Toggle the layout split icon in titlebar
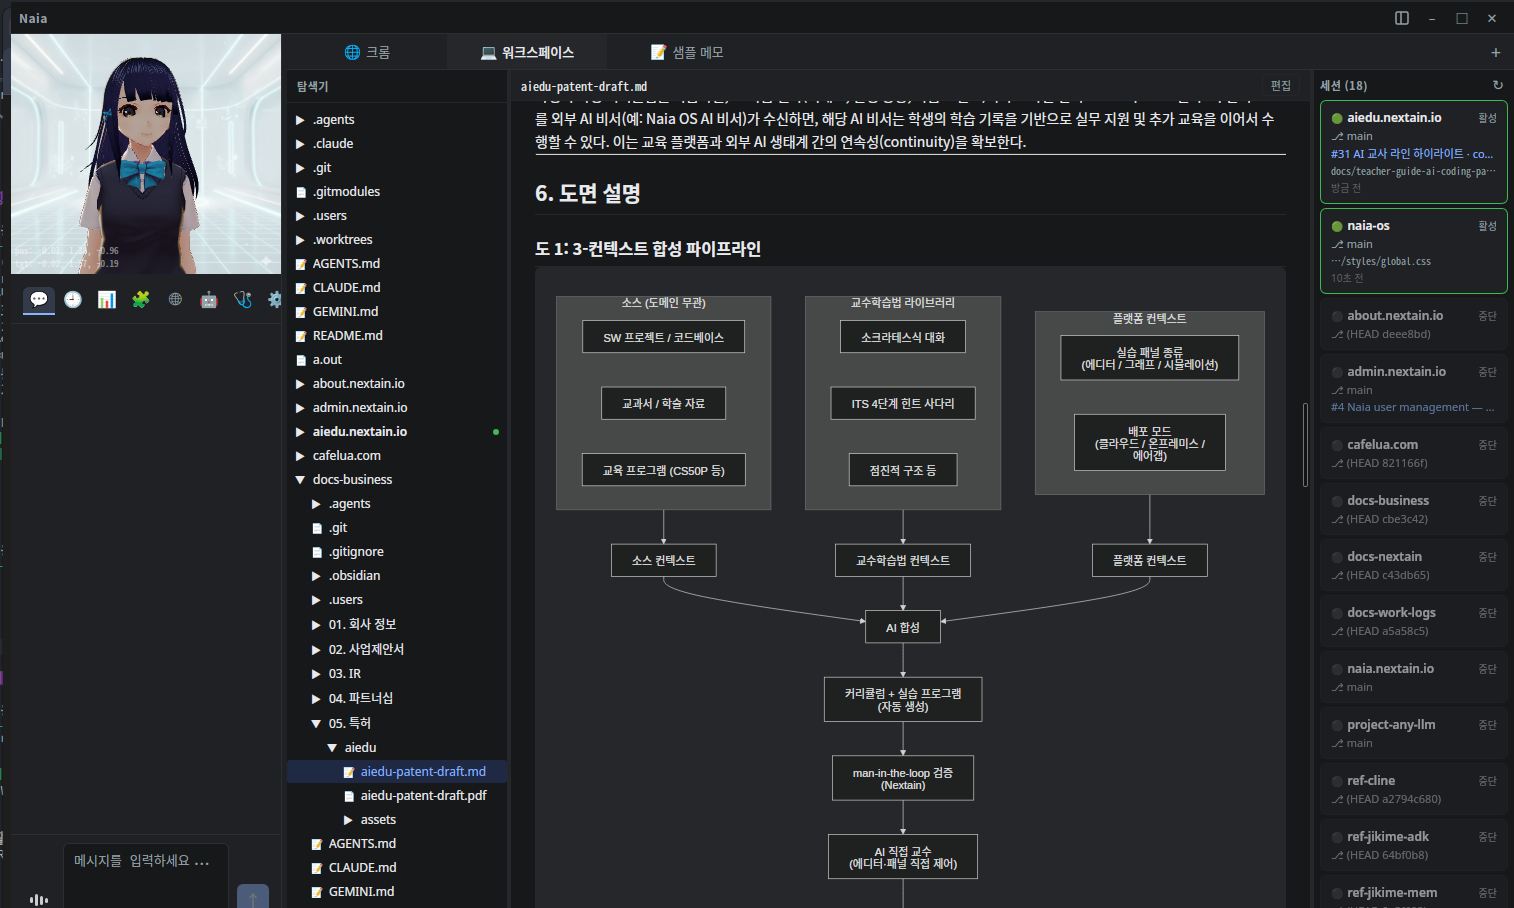This screenshot has height=908, width=1514. pos(1401,17)
